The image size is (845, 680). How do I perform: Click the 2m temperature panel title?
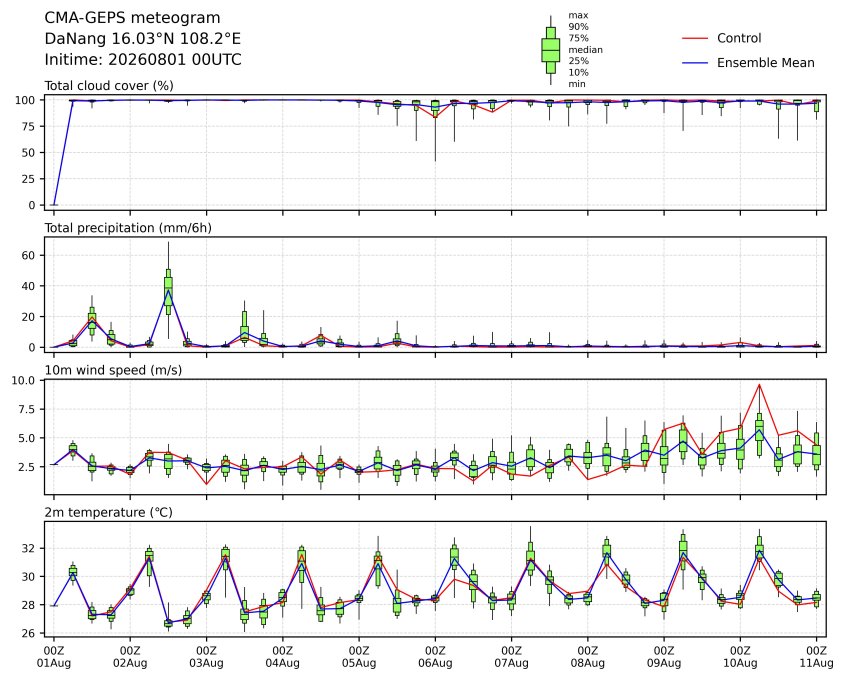pos(108,512)
